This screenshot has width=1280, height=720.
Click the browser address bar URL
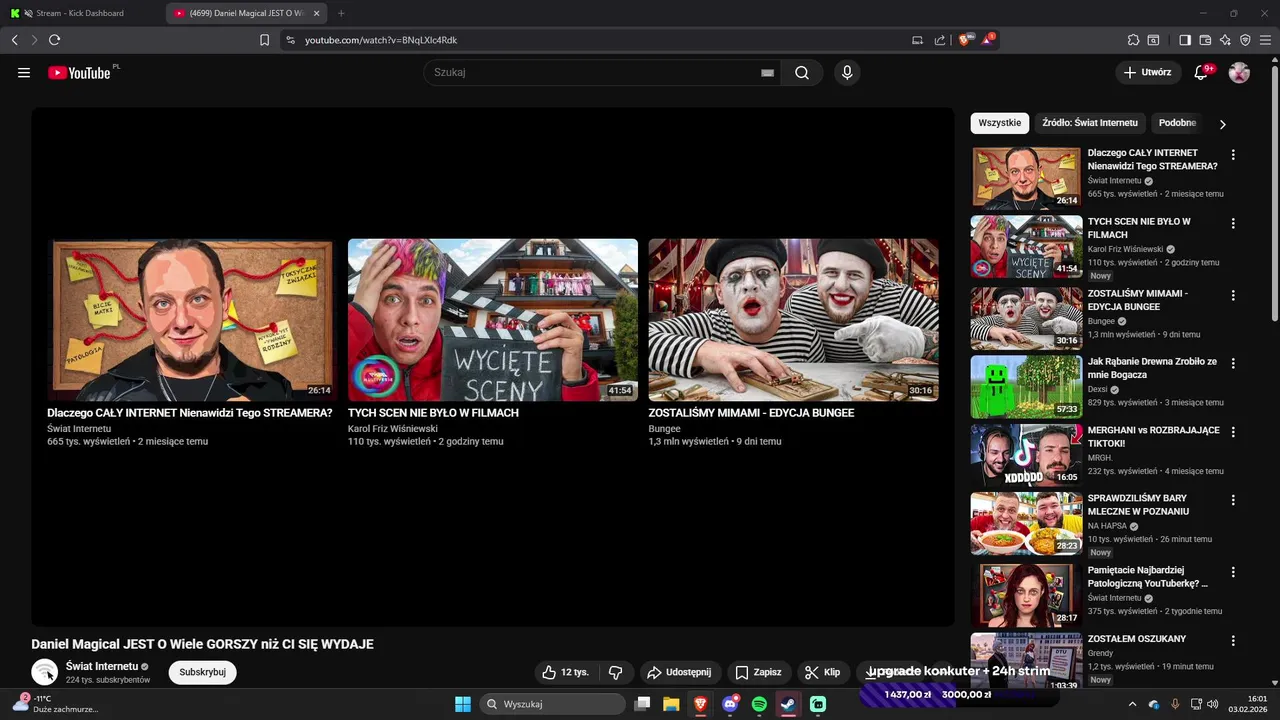(381, 40)
